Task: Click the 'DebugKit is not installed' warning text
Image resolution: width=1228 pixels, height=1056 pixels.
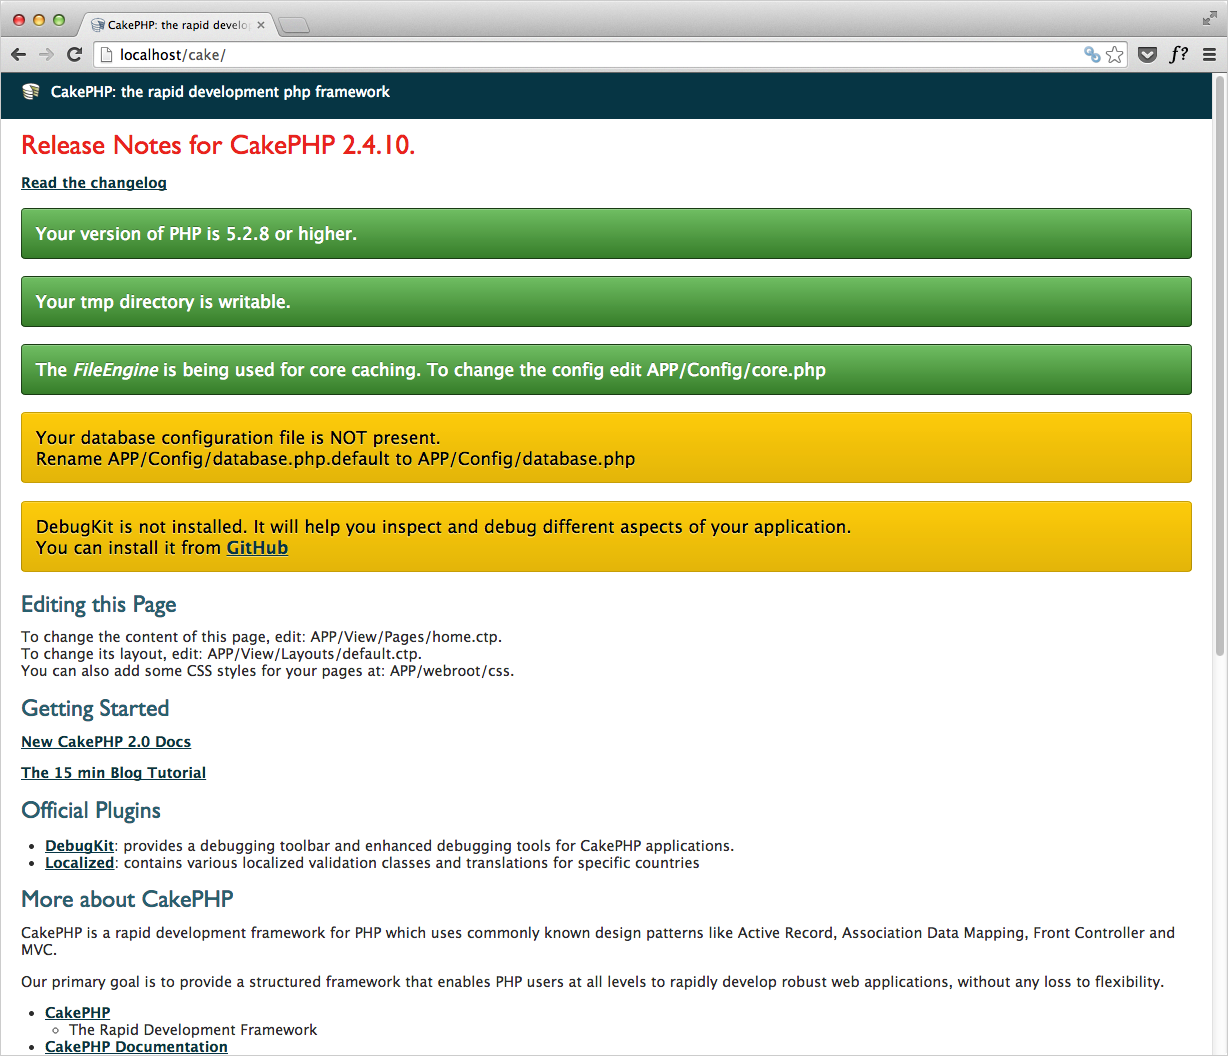Action: click(443, 527)
